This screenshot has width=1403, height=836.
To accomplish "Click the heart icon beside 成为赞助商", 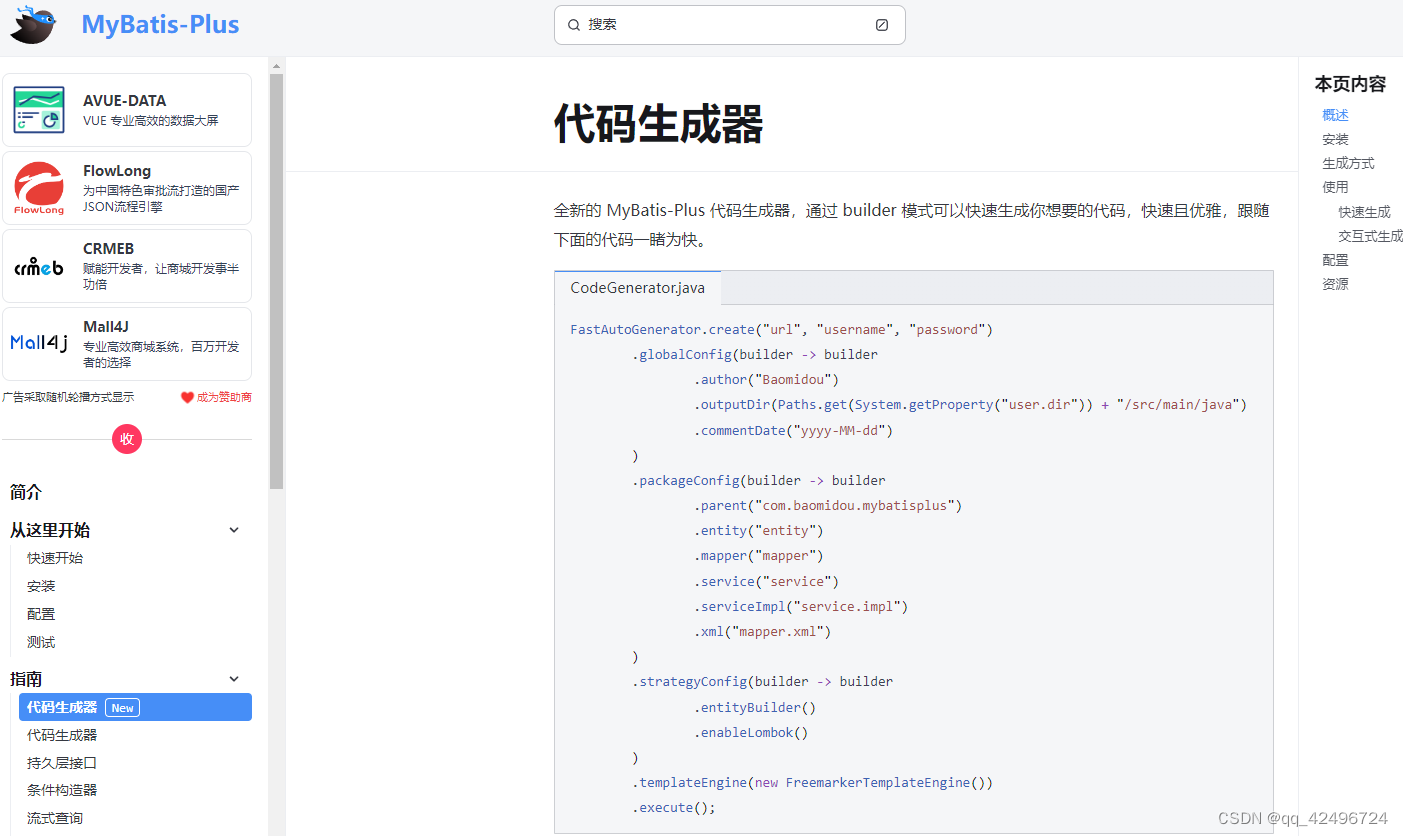I will coord(186,396).
